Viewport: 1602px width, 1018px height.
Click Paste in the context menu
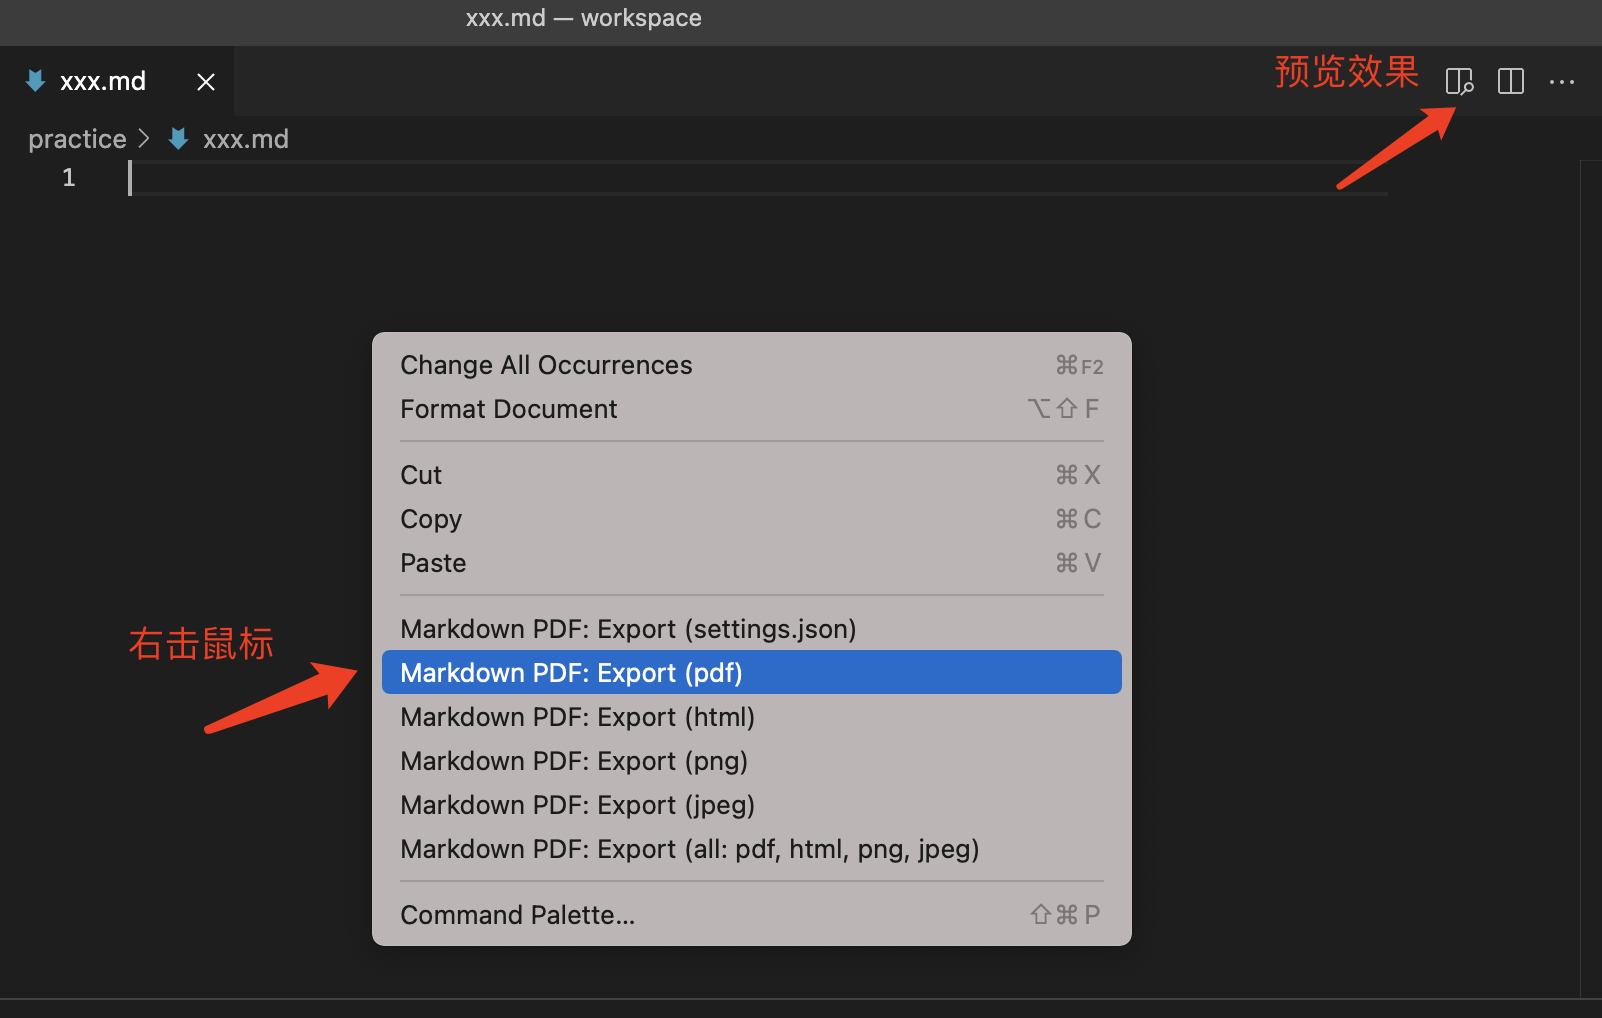pyautogui.click(x=433, y=562)
